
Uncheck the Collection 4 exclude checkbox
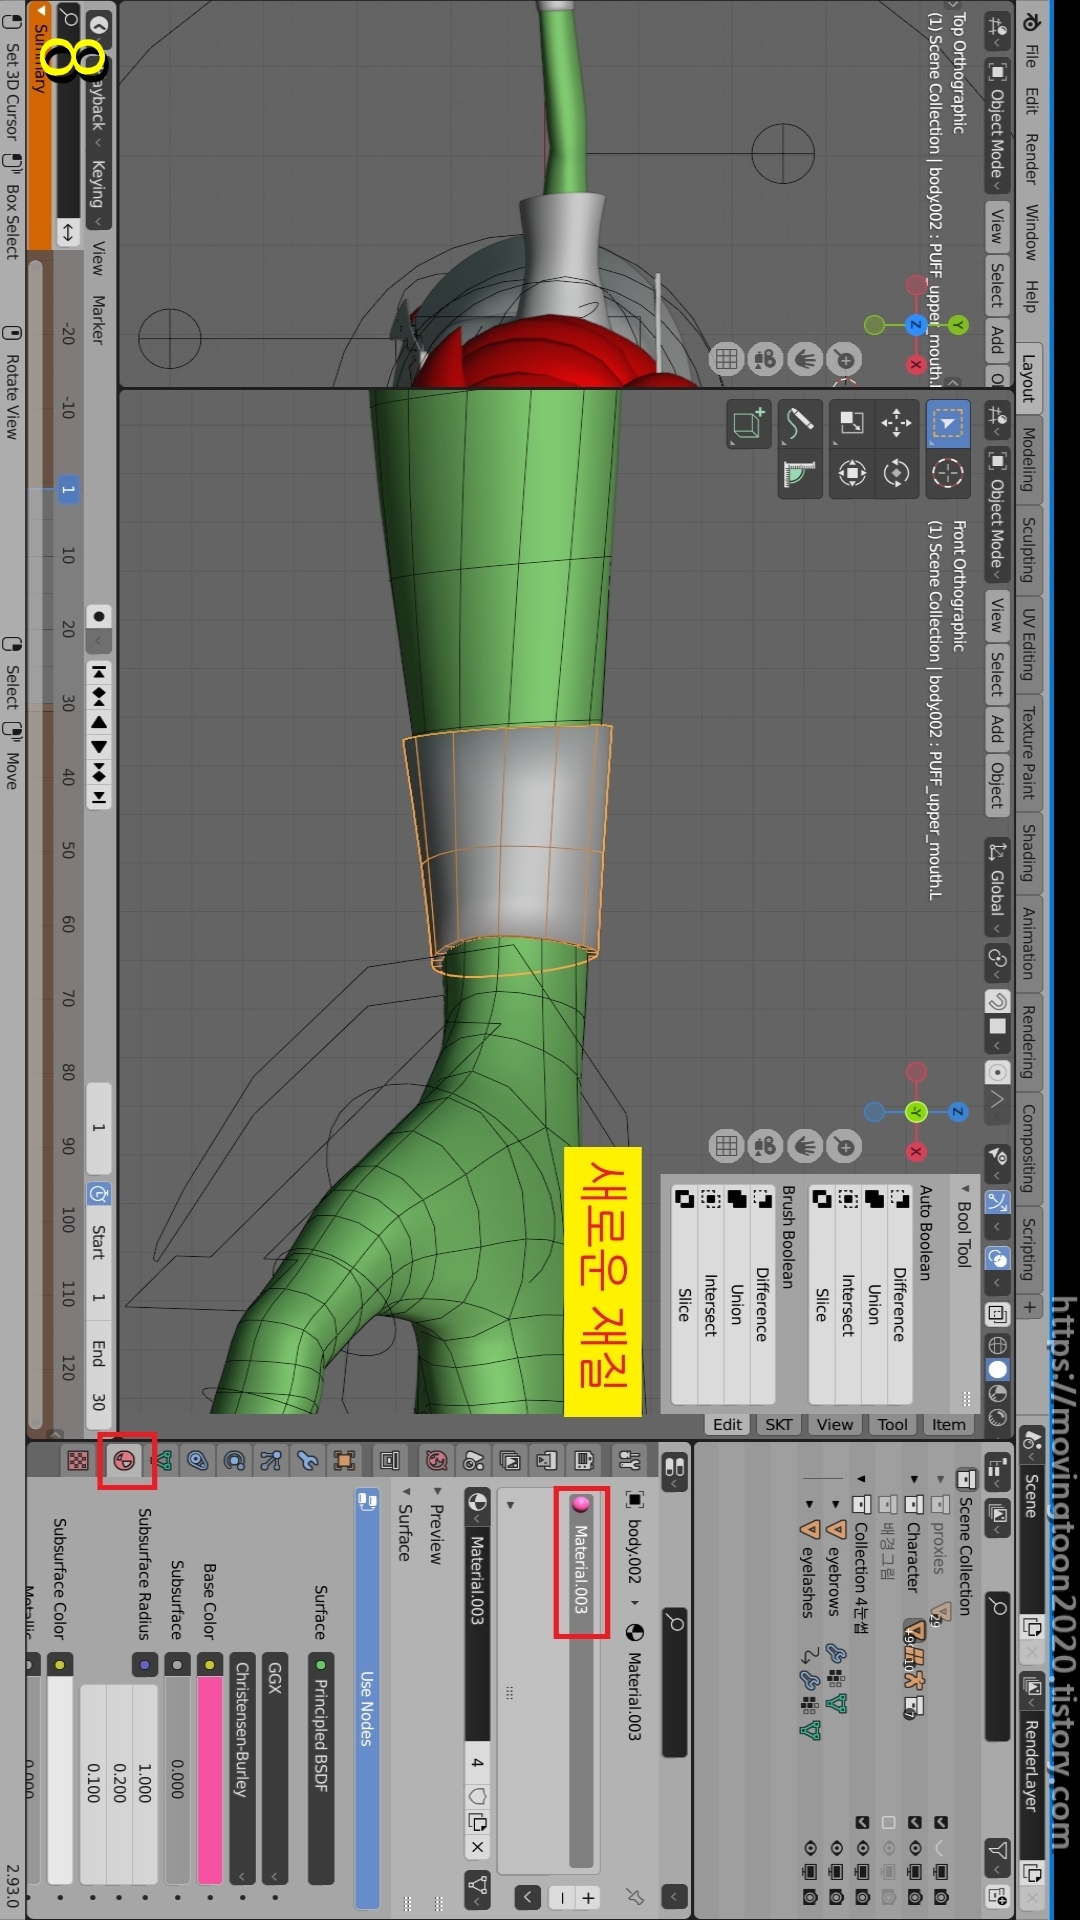pyautogui.click(x=862, y=1822)
